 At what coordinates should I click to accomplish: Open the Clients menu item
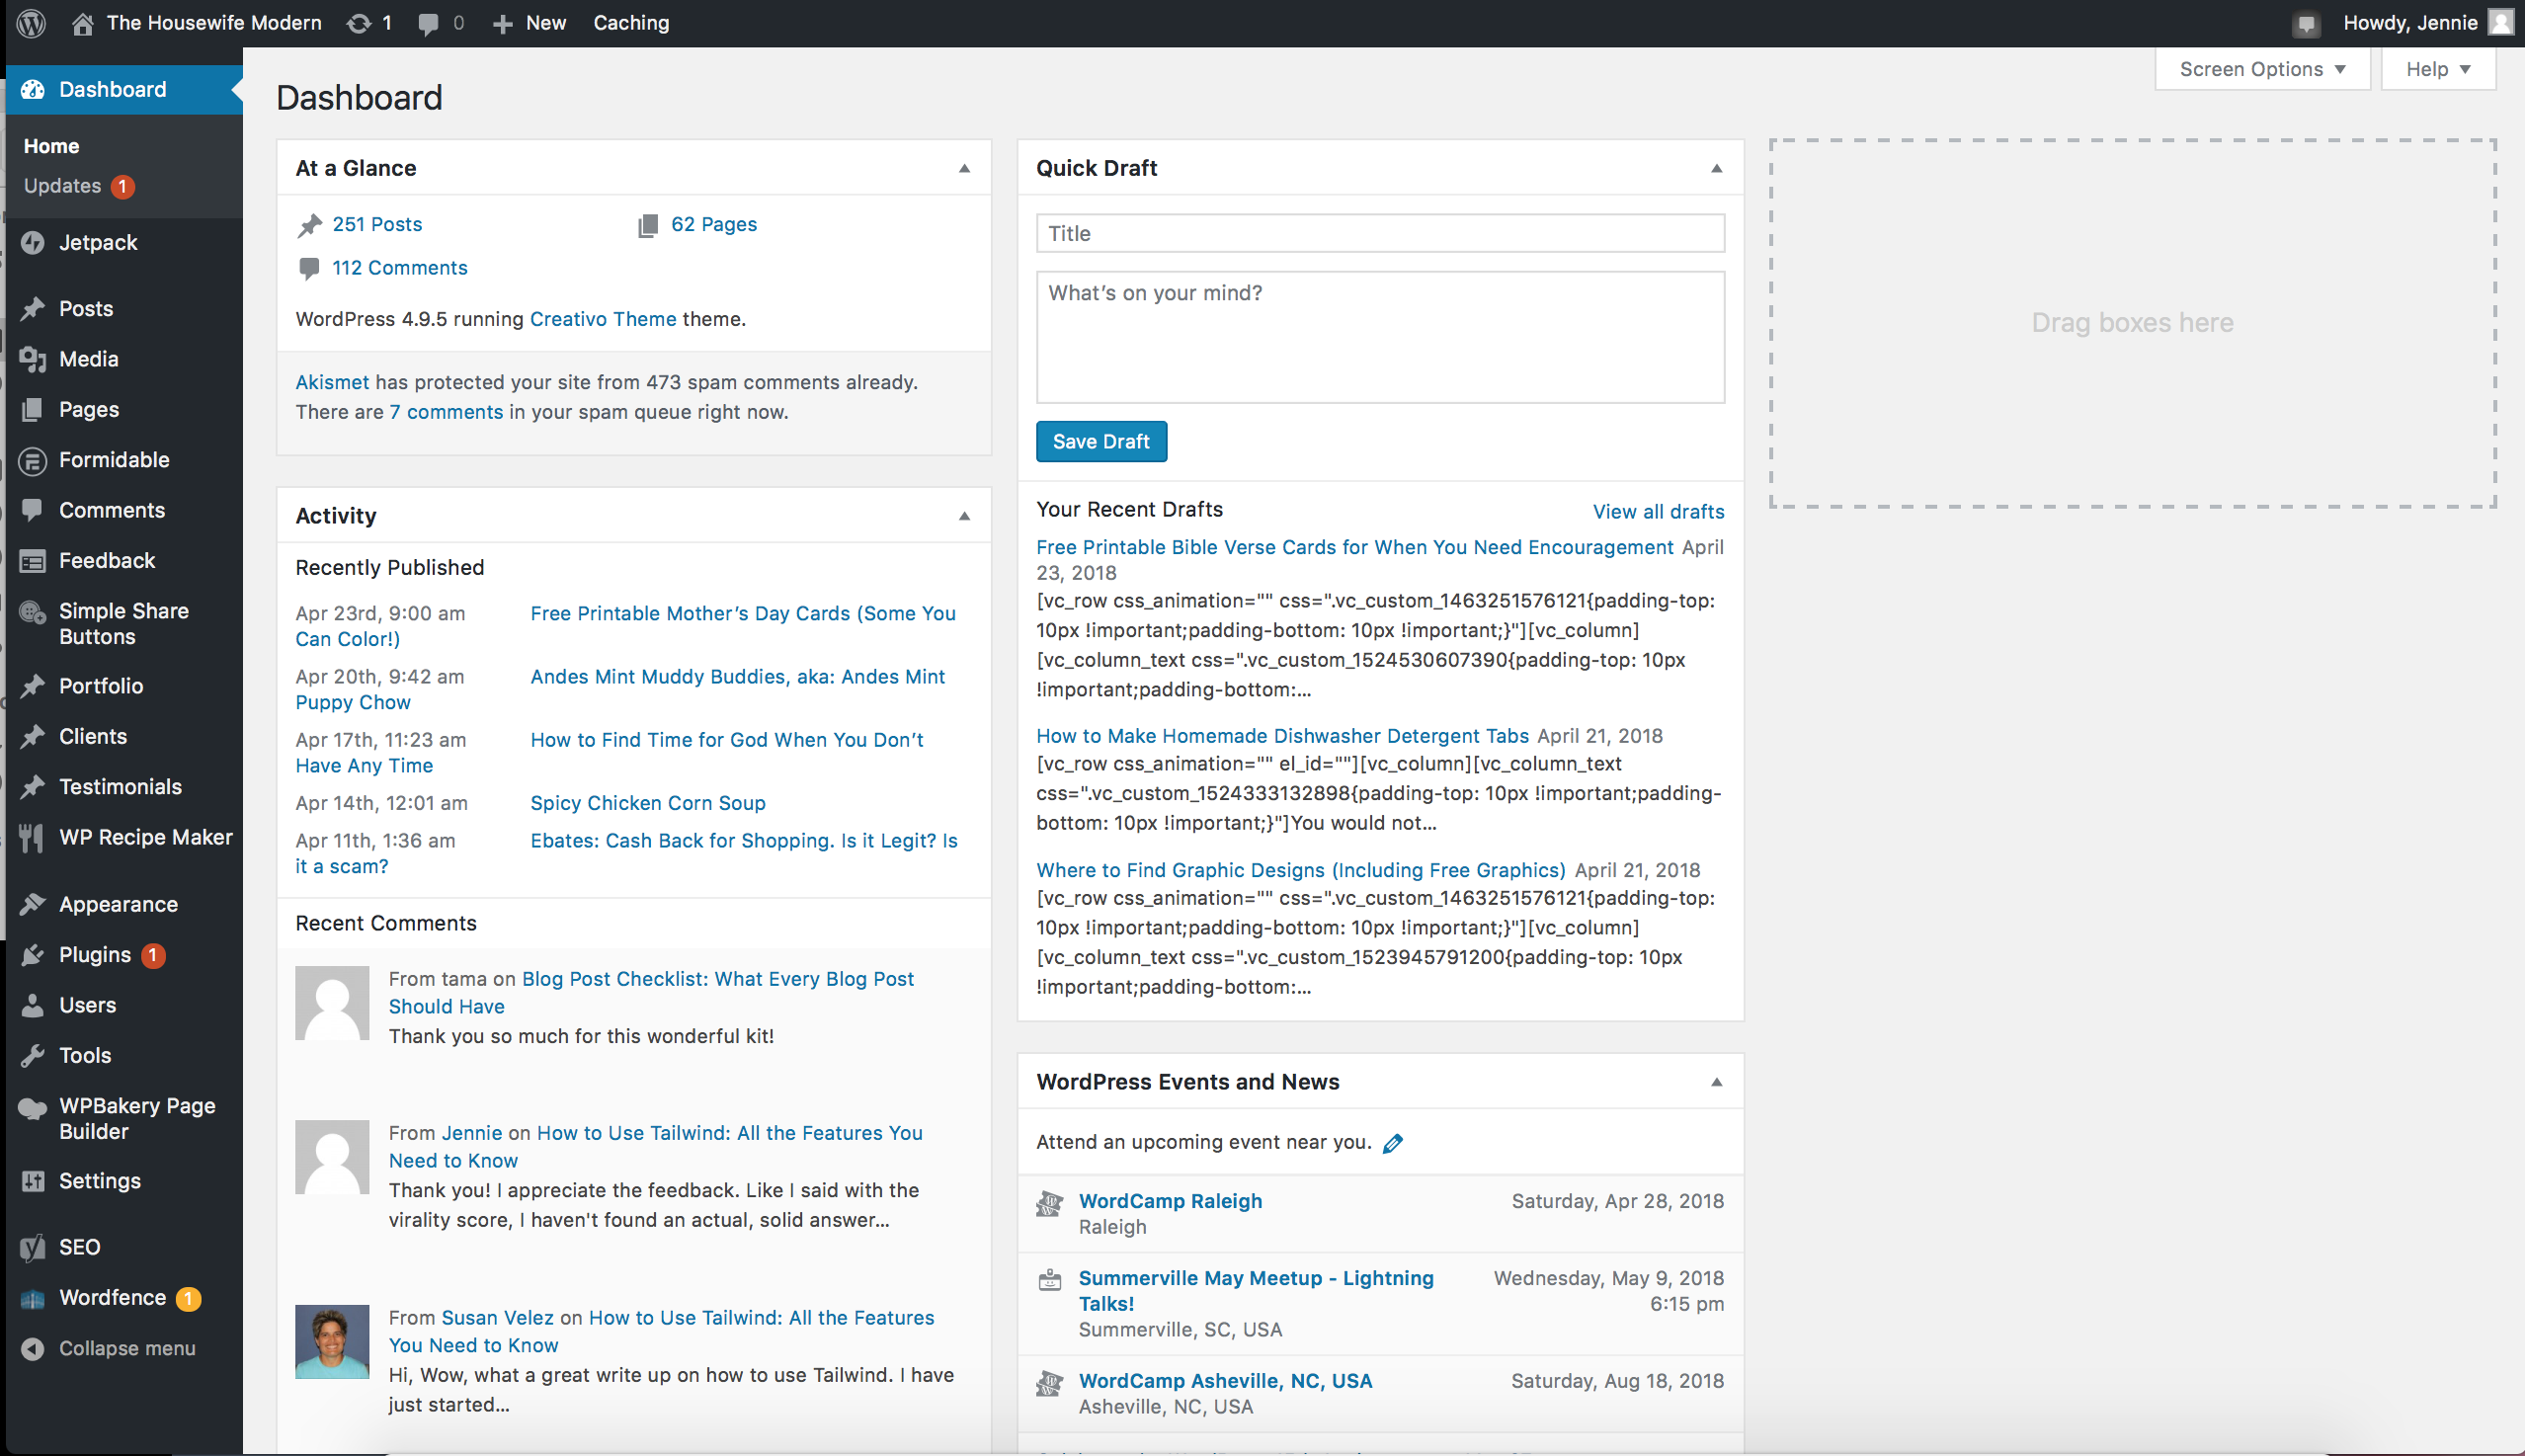coord(93,736)
